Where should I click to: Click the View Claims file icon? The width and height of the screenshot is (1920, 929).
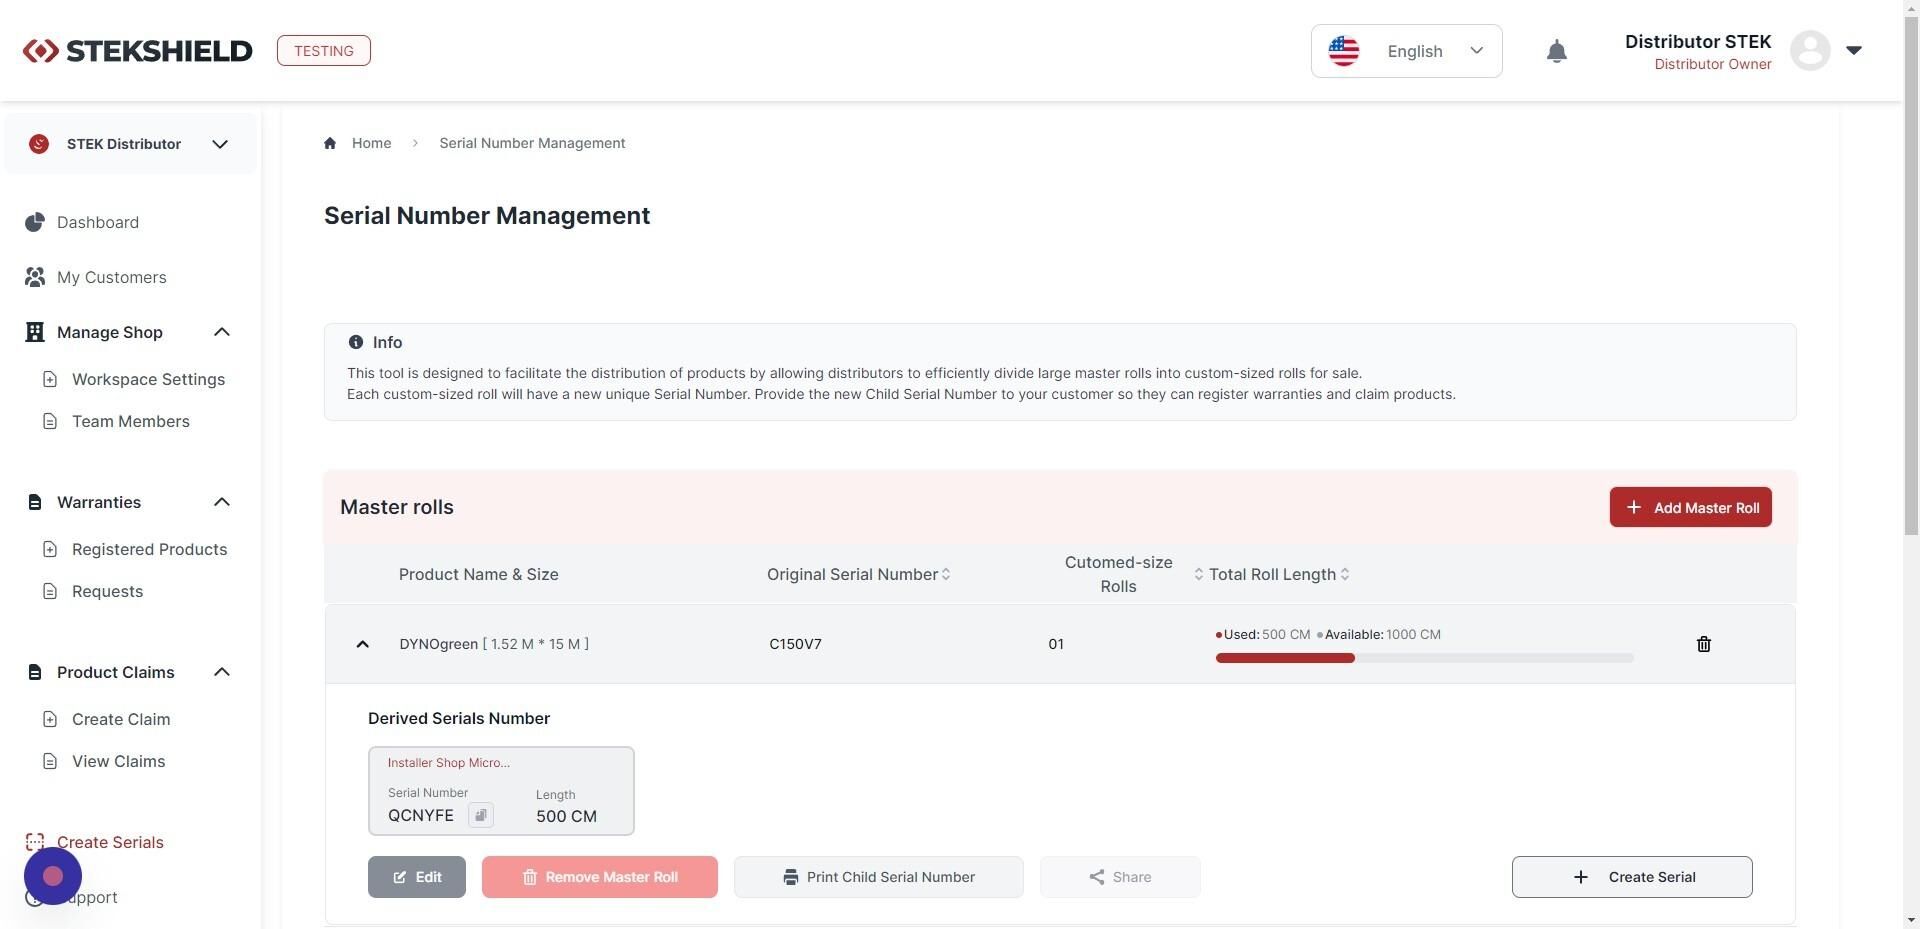click(x=50, y=761)
